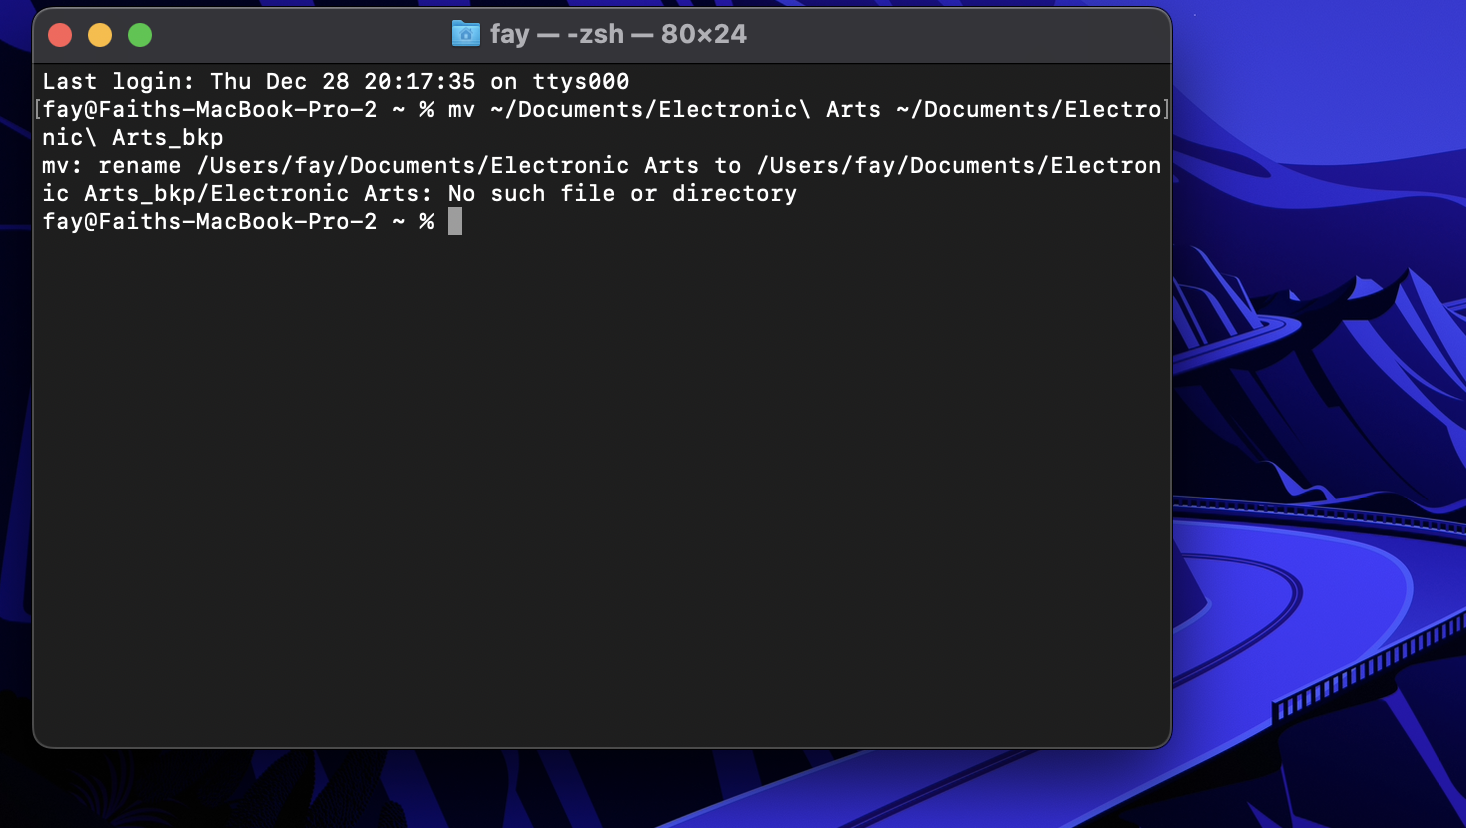Click the last prompt "fay@Faiths-MacBook-Pro-2"
Viewport: 1466px width, 828px height.
point(210,221)
